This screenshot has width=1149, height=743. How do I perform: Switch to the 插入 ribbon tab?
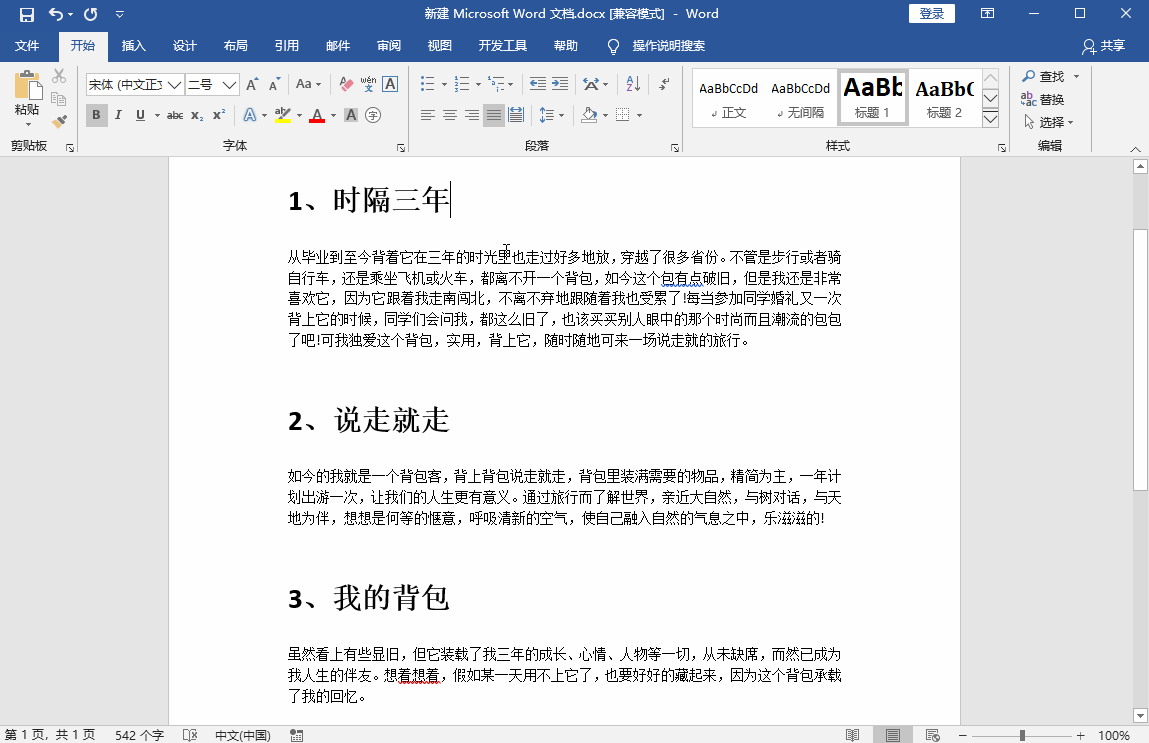pyautogui.click(x=135, y=45)
